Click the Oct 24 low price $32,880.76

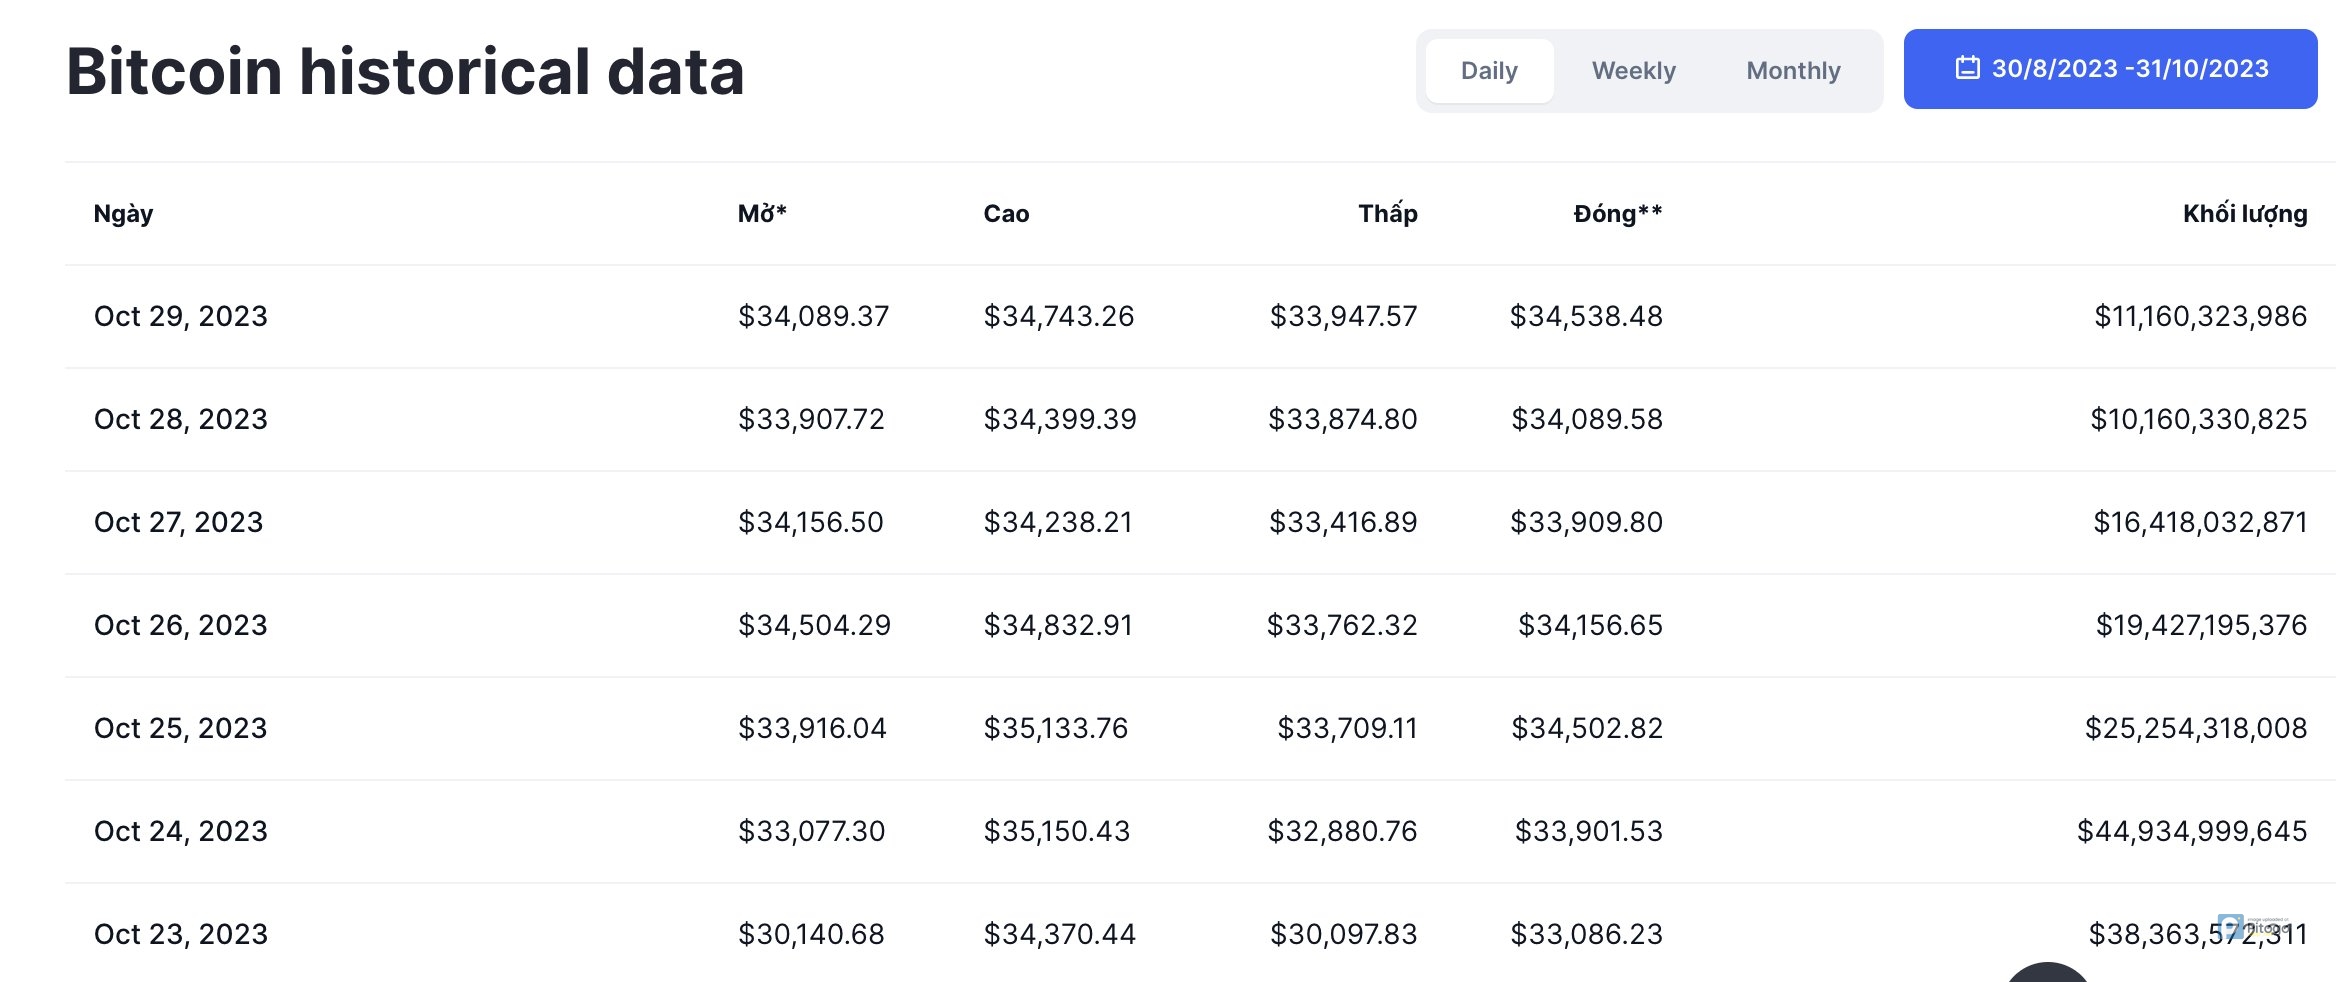tap(1342, 832)
